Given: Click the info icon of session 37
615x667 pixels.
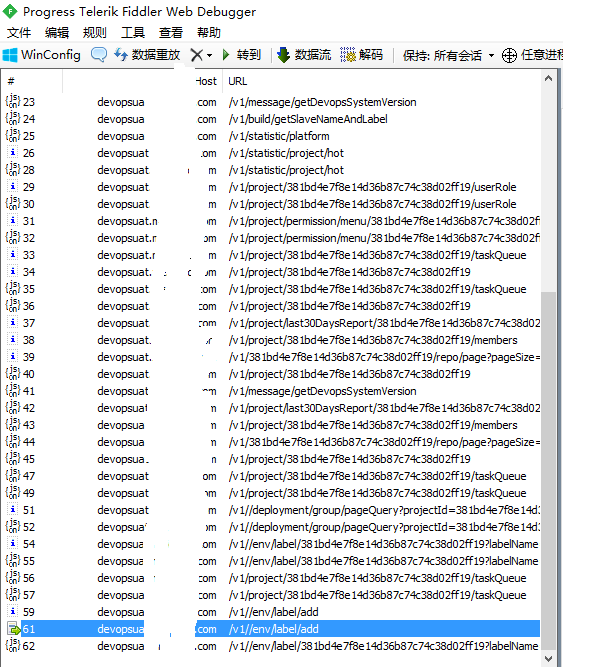Looking at the screenshot, I should [x=13, y=322].
